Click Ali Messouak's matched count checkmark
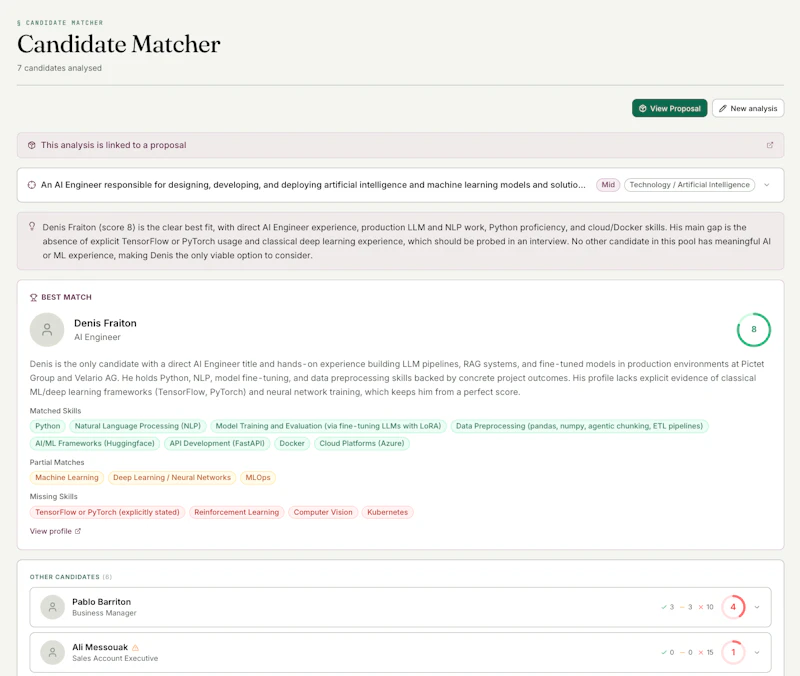The image size is (800, 676). (664, 653)
